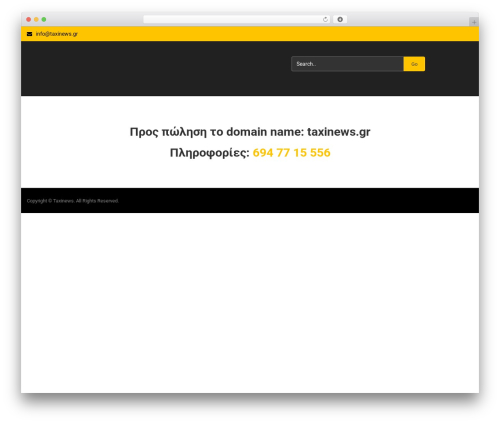
Task: Open the info@taxinews.gr email link
Action: (x=57, y=34)
